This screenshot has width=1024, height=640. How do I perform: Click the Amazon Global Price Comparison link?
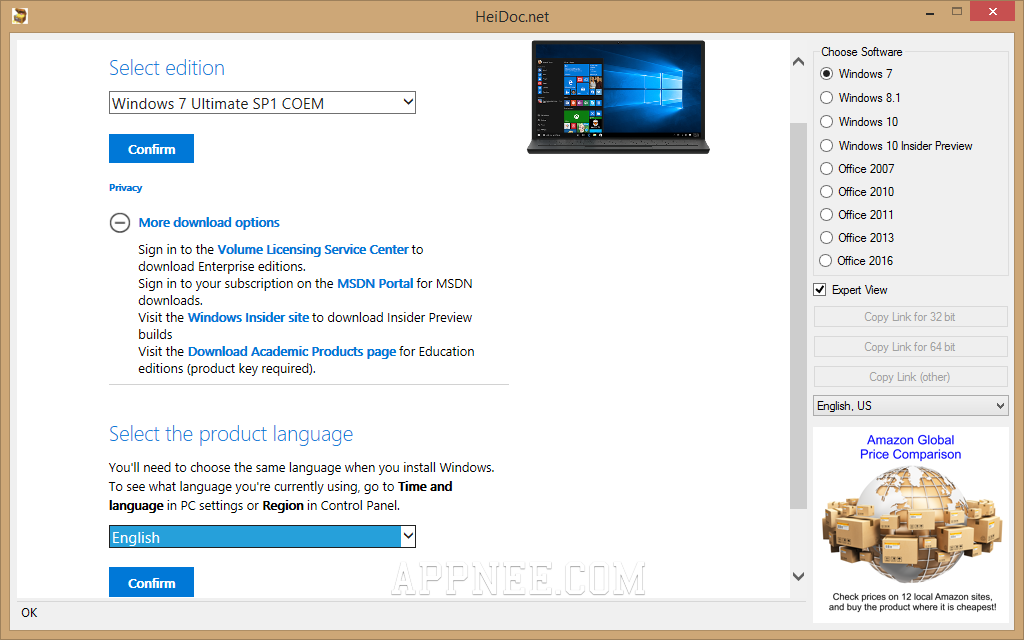[910, 447]
